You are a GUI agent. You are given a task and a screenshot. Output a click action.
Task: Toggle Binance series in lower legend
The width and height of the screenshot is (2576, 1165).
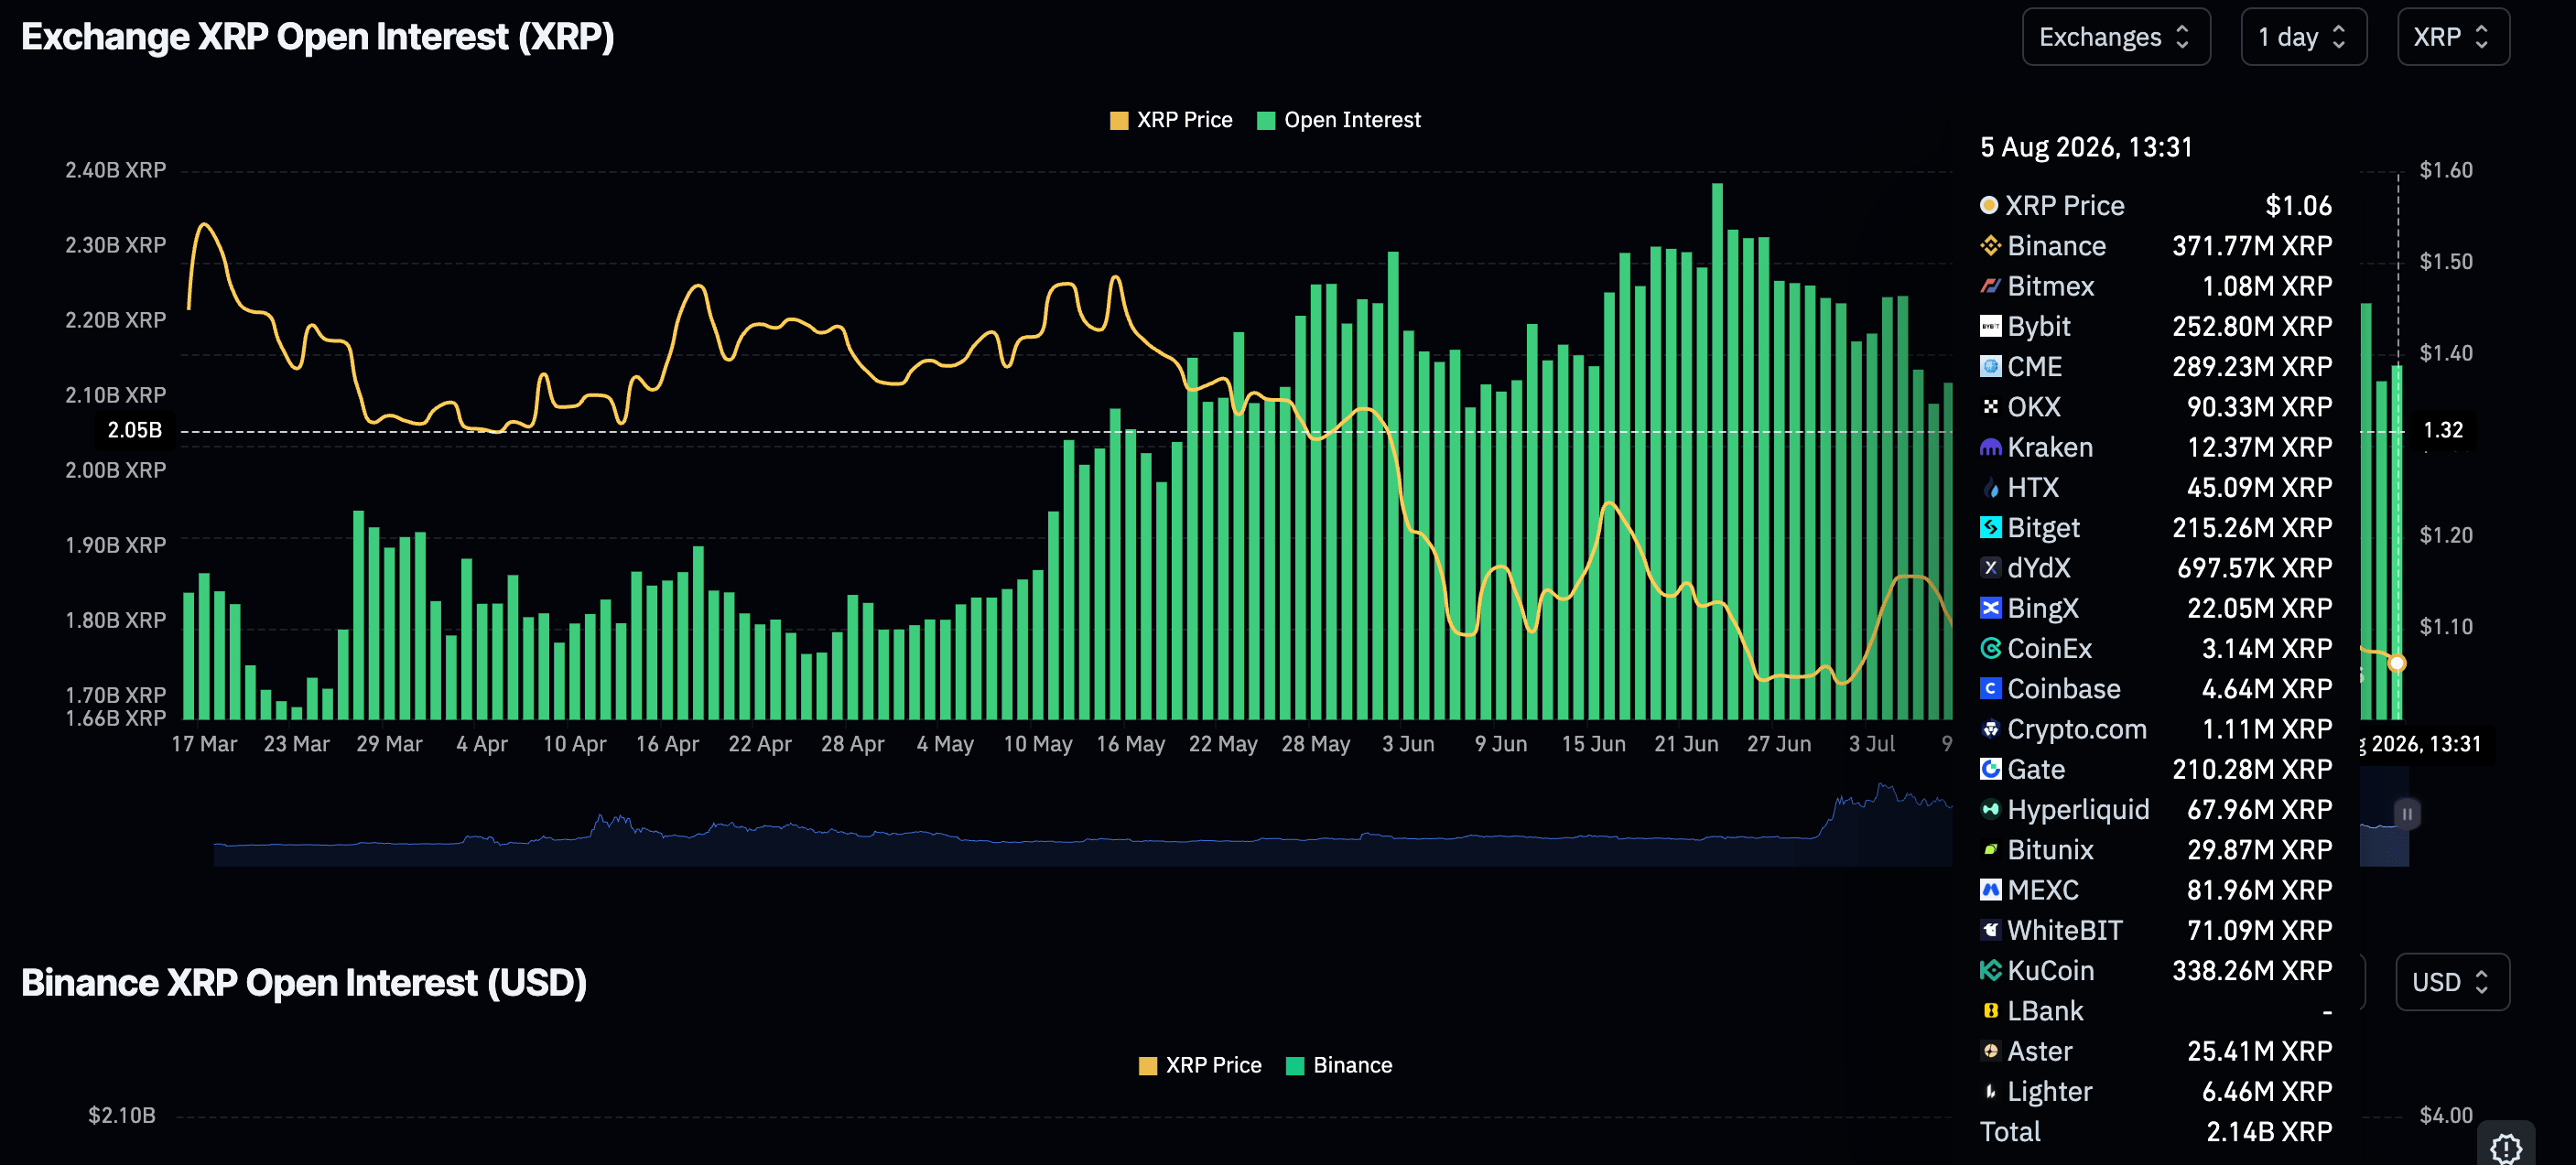(1339, 1065)
